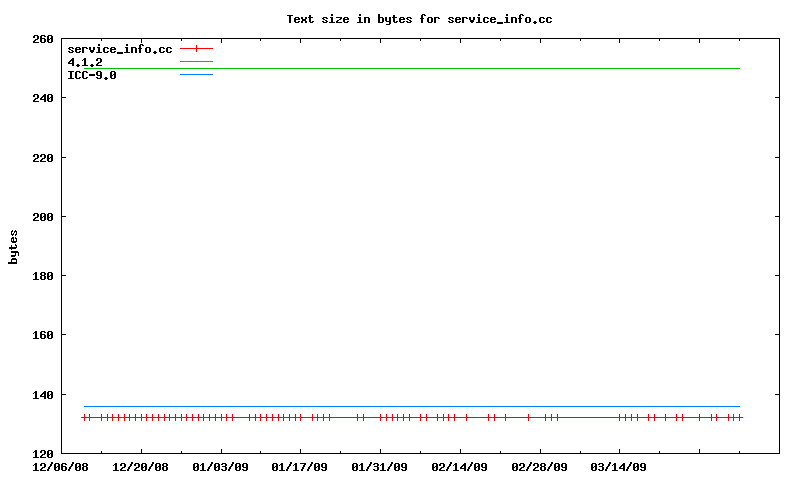Select the 02/28/09 date on x-axis
The height and width of the screenshot is (480, 800).
pos(539,466)
